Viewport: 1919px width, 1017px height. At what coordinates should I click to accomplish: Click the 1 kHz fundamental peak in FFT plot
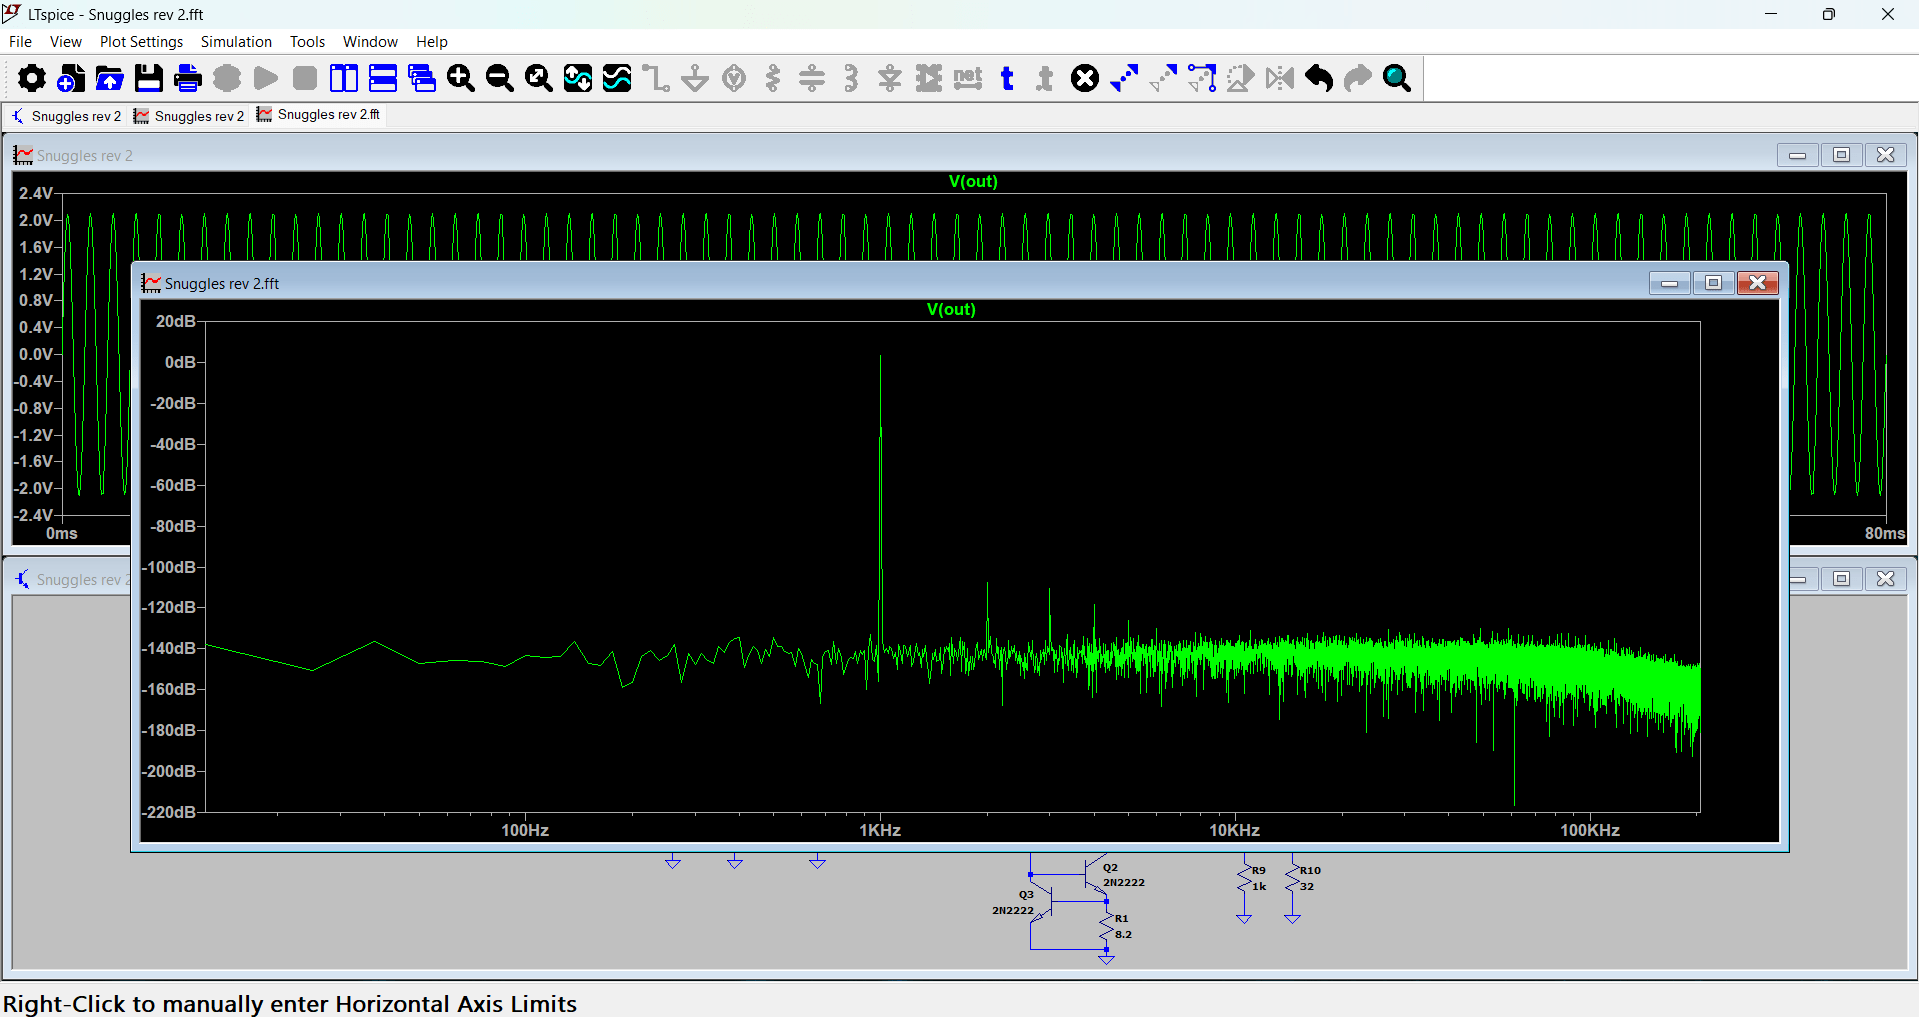click(880, 357)
